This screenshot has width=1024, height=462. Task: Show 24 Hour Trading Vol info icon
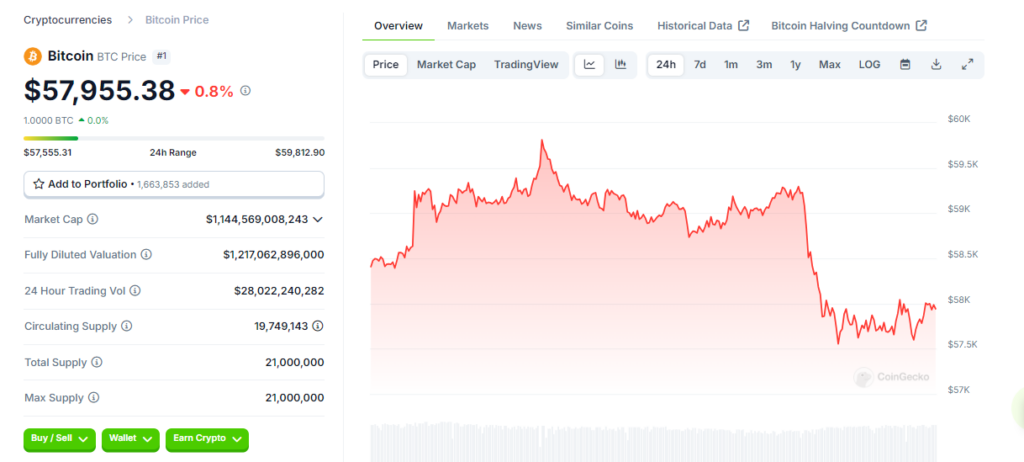[135, 291]
